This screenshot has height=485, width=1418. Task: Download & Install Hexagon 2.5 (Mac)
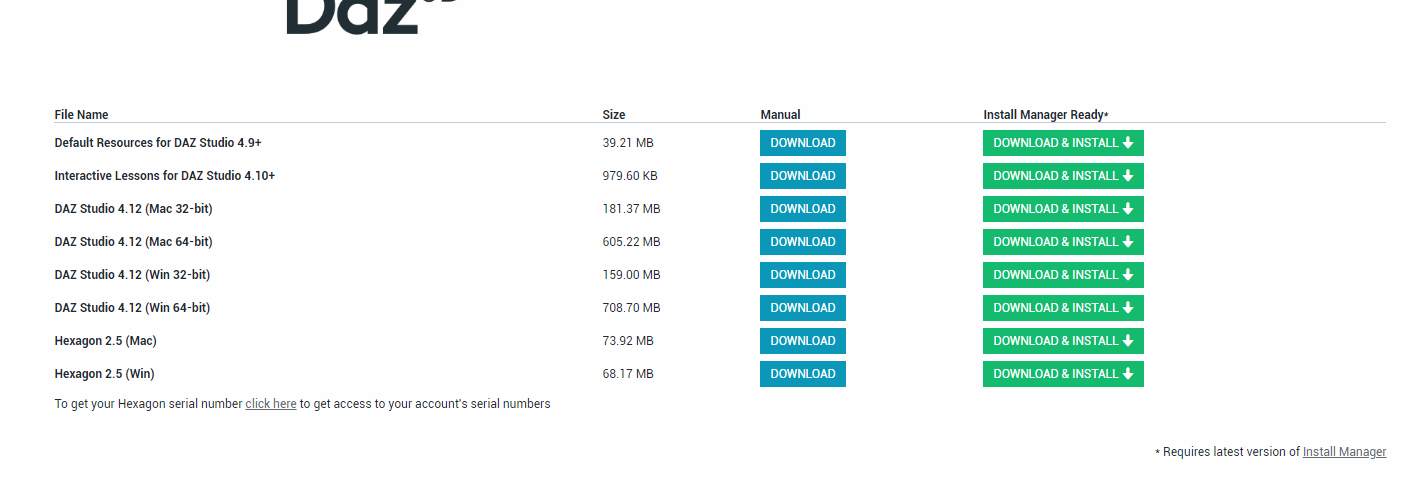click(x=1063, y=341)
